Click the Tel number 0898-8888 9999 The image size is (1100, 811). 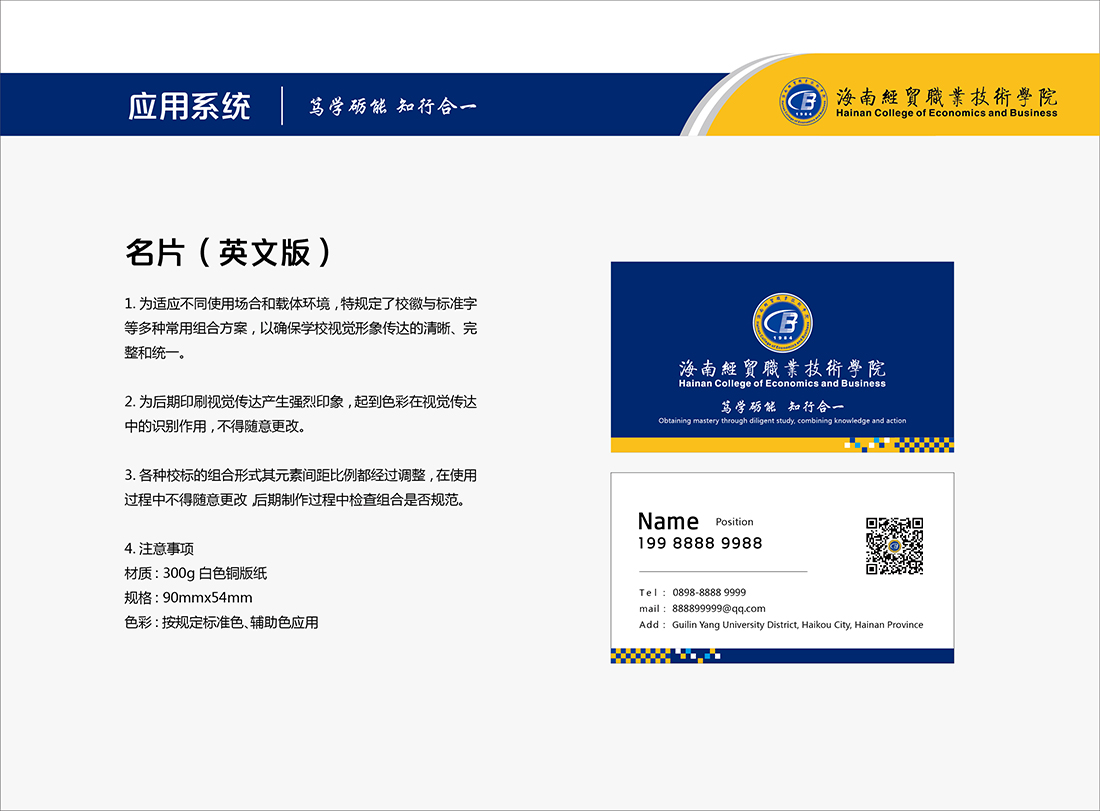(x=708, y=592)
